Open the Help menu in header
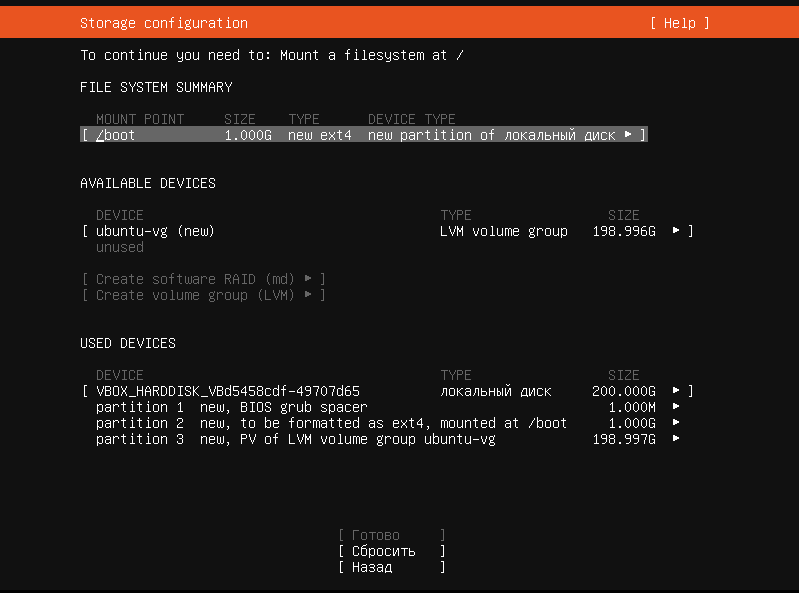The image size is (799, 593). pyautogui.click(x=679, y=23)
